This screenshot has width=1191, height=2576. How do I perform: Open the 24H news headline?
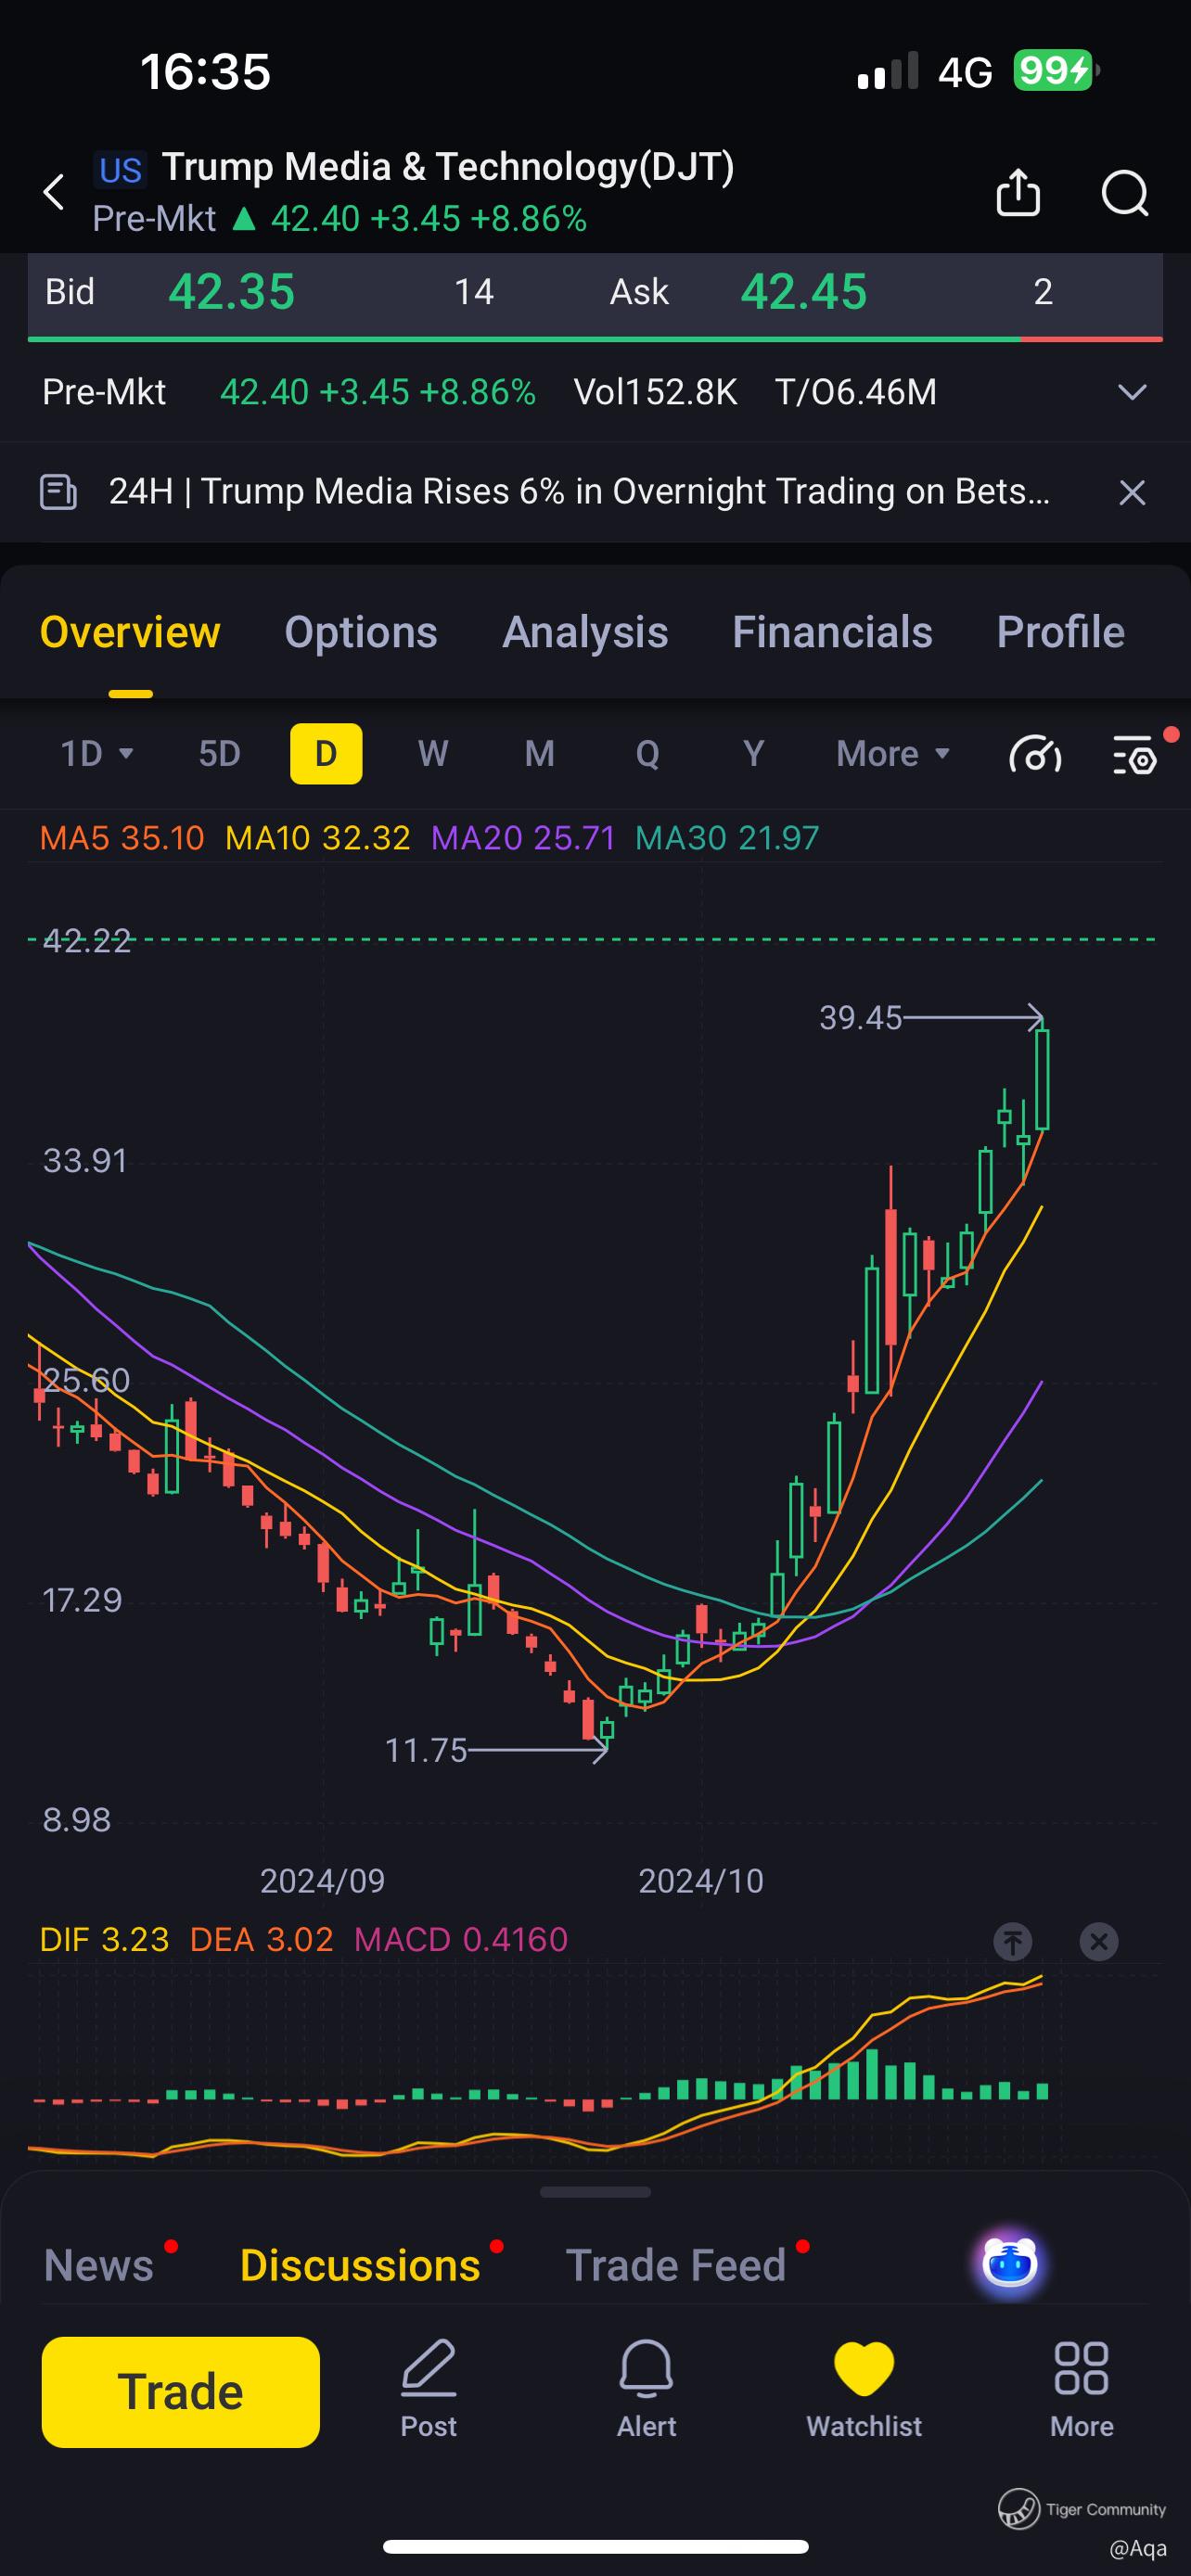point(579,491)
